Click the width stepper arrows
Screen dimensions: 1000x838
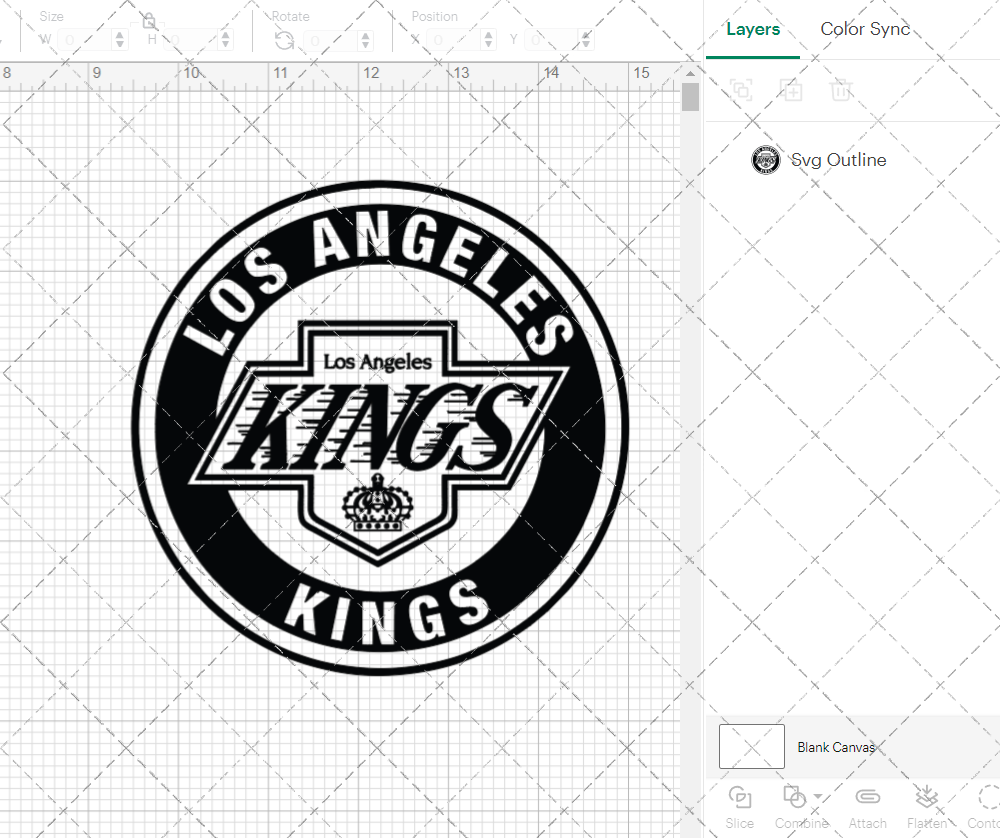(120, 40)
